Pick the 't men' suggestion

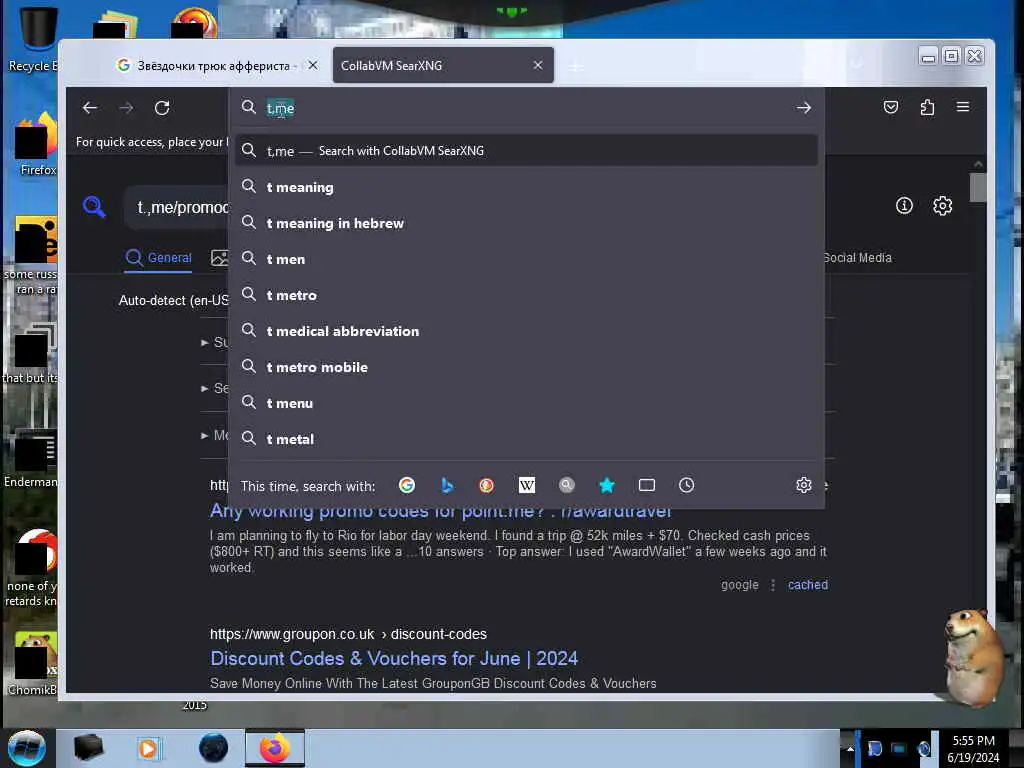pos(526,259)
